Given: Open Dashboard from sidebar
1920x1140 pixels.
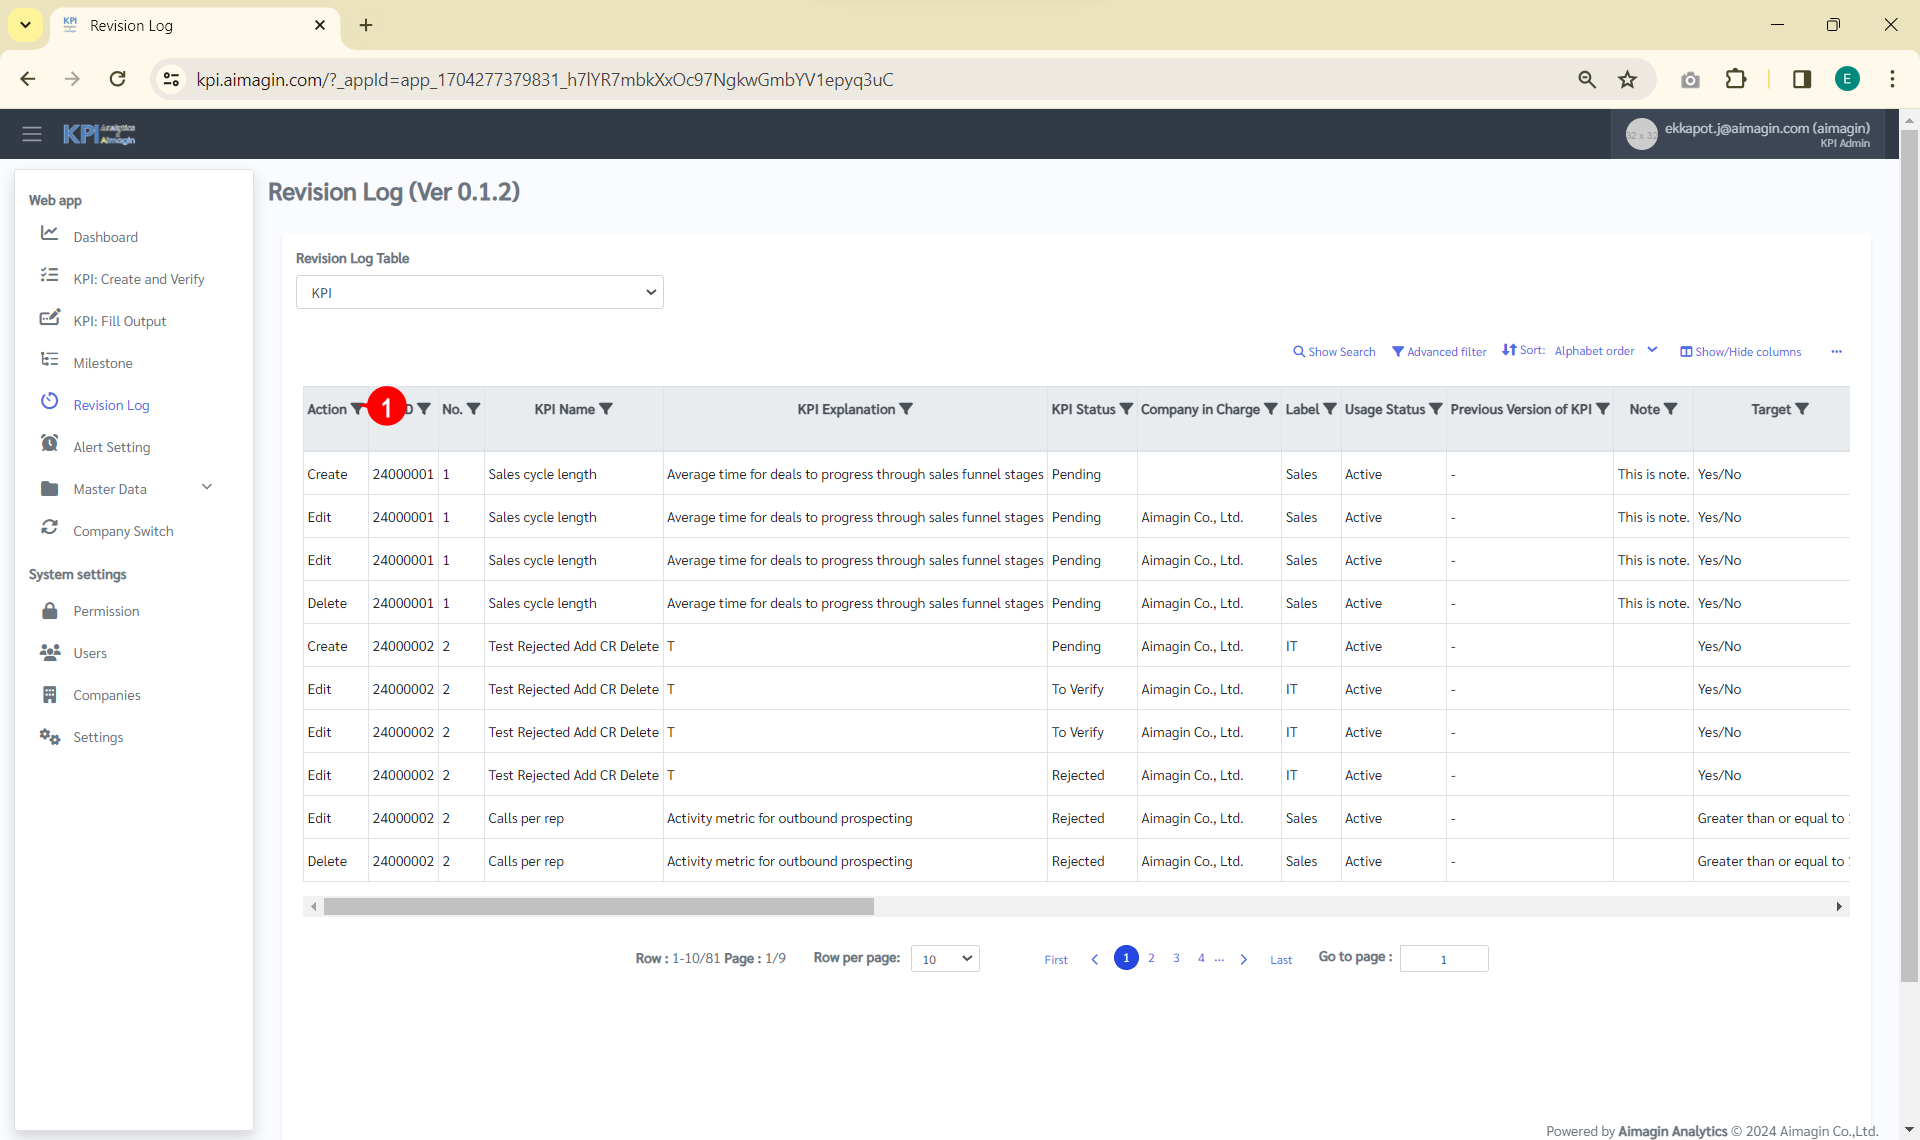Looking at the screenshot, I should 105,237.
